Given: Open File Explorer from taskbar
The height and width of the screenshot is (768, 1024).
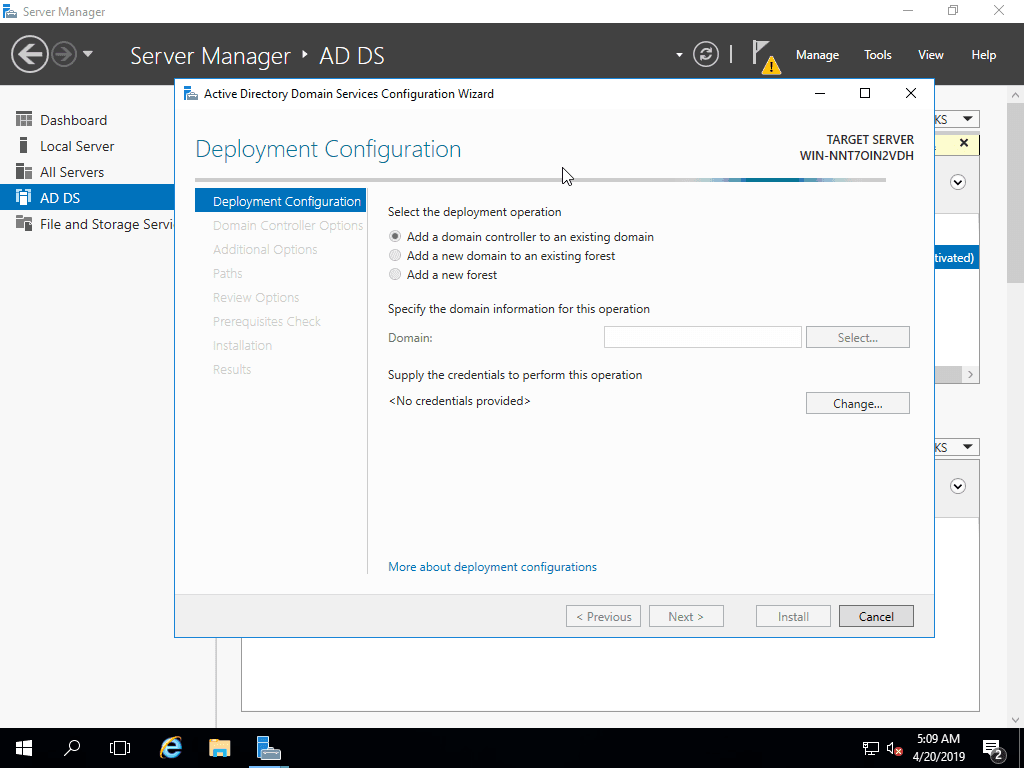Looking at the screenshot, I should 219,748.
